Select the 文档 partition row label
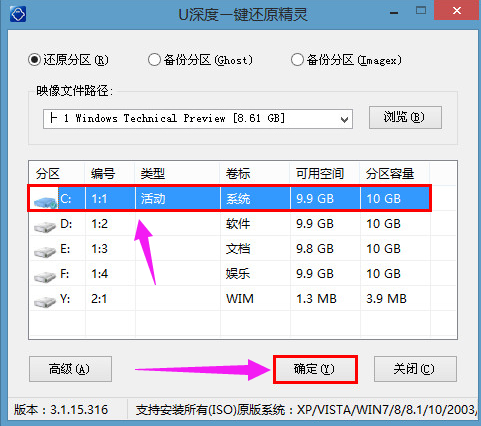Screen dimensions: 481x426 point(238,249)
